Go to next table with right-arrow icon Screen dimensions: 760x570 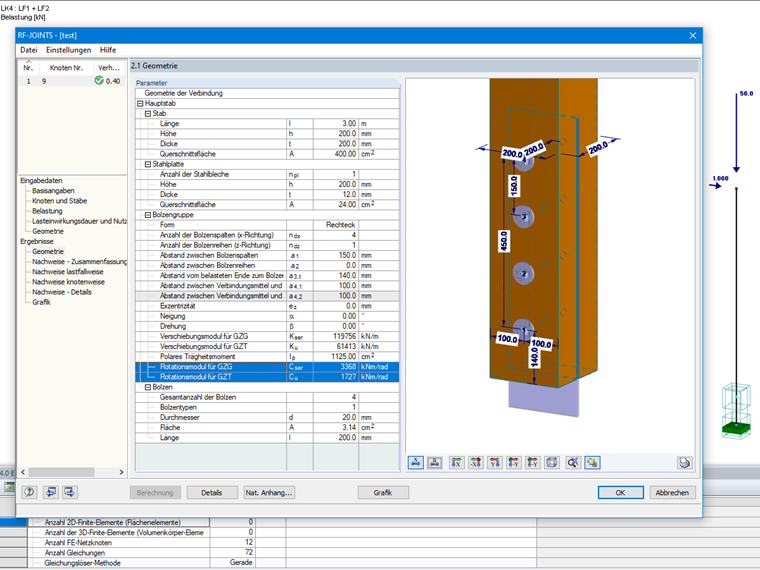70,492
